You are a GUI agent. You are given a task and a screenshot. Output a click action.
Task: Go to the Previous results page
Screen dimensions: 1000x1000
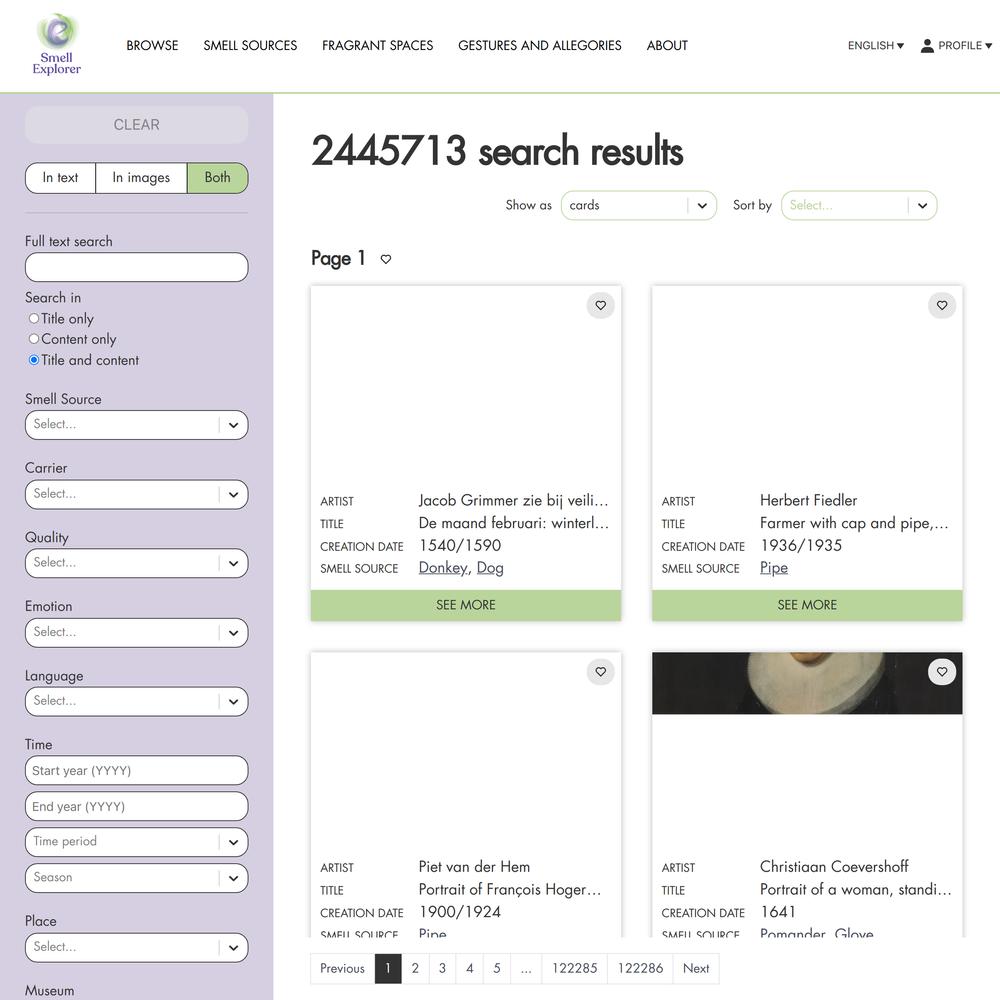click(x=342, y=968)
